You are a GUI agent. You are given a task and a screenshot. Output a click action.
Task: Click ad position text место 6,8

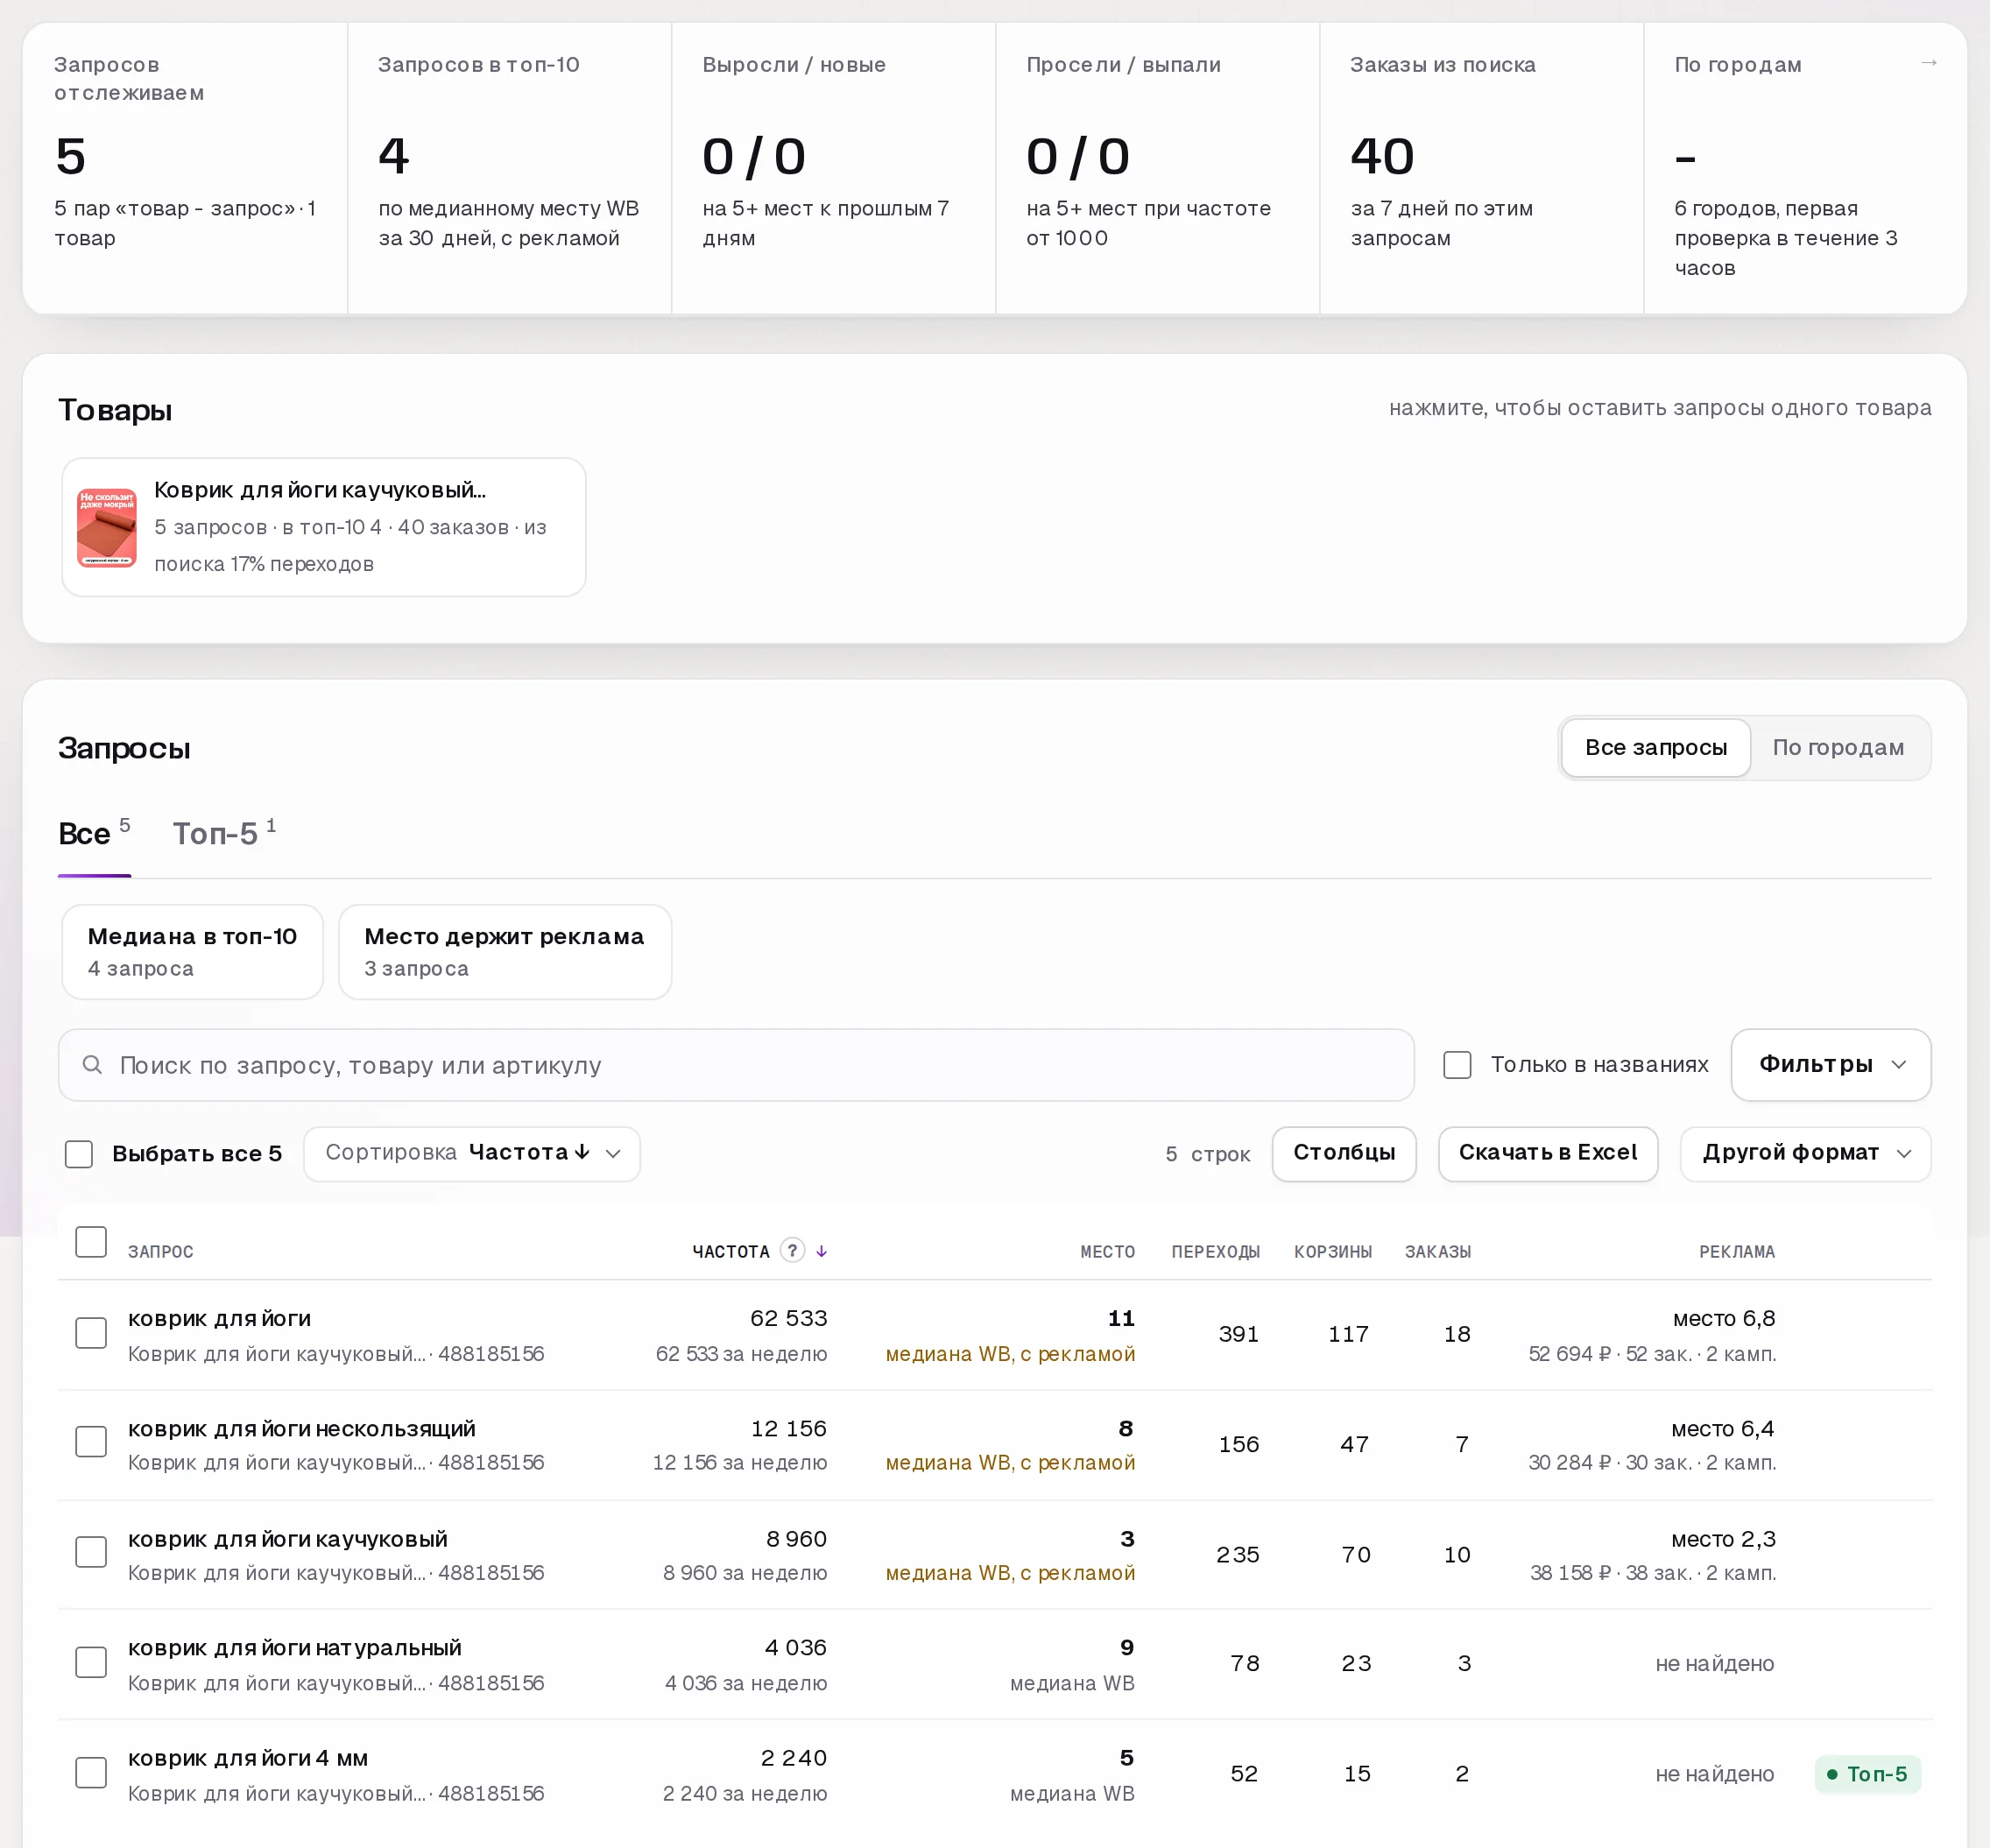(1724, 1318)
